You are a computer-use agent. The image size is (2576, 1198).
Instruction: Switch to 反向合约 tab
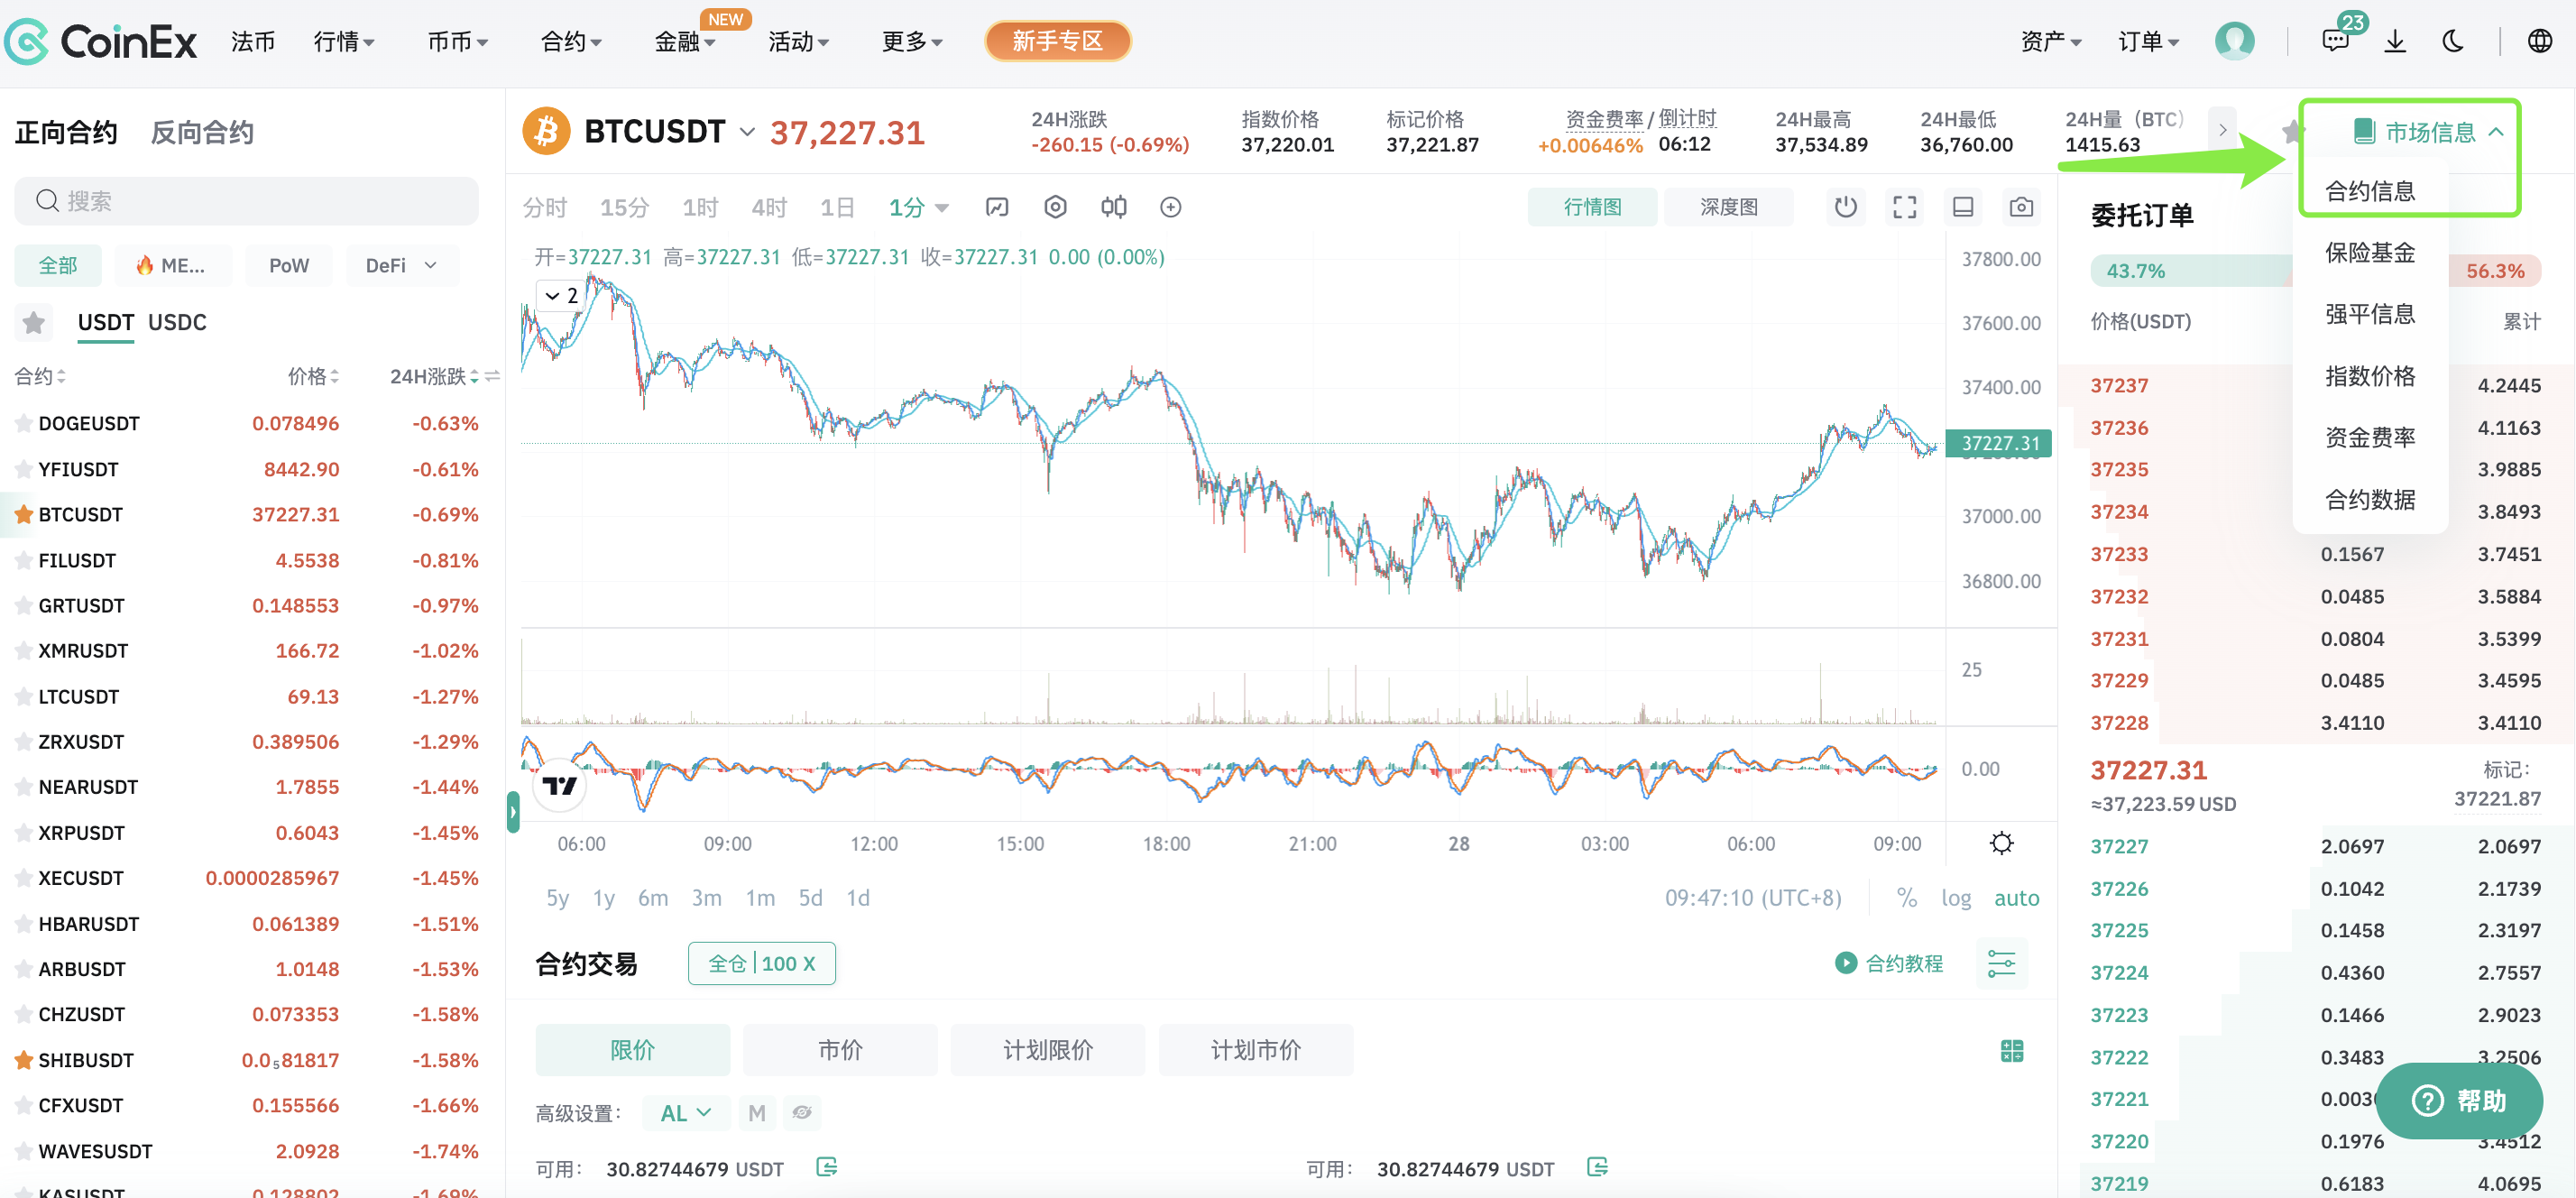click(201, 132)
